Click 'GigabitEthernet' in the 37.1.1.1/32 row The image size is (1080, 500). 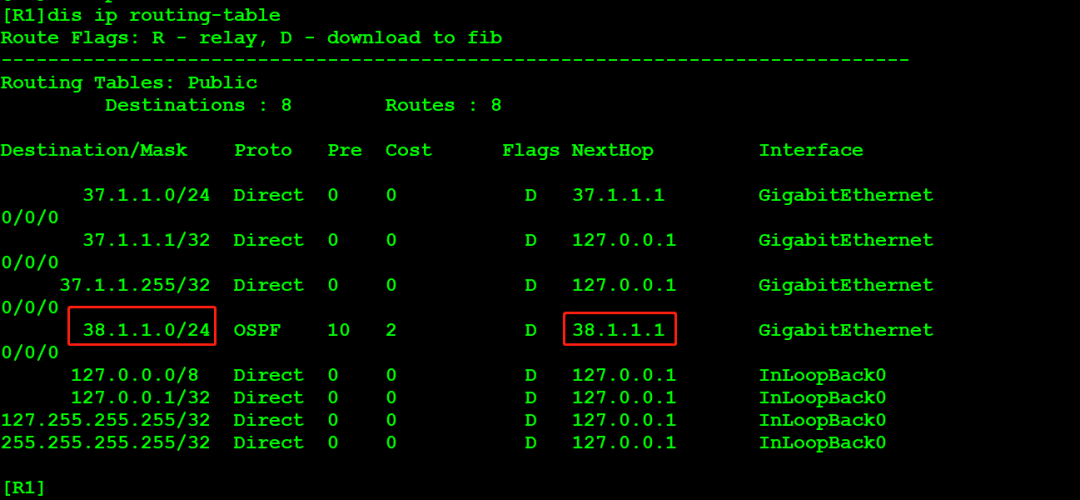pyautogui.click(x=846, y=240)
